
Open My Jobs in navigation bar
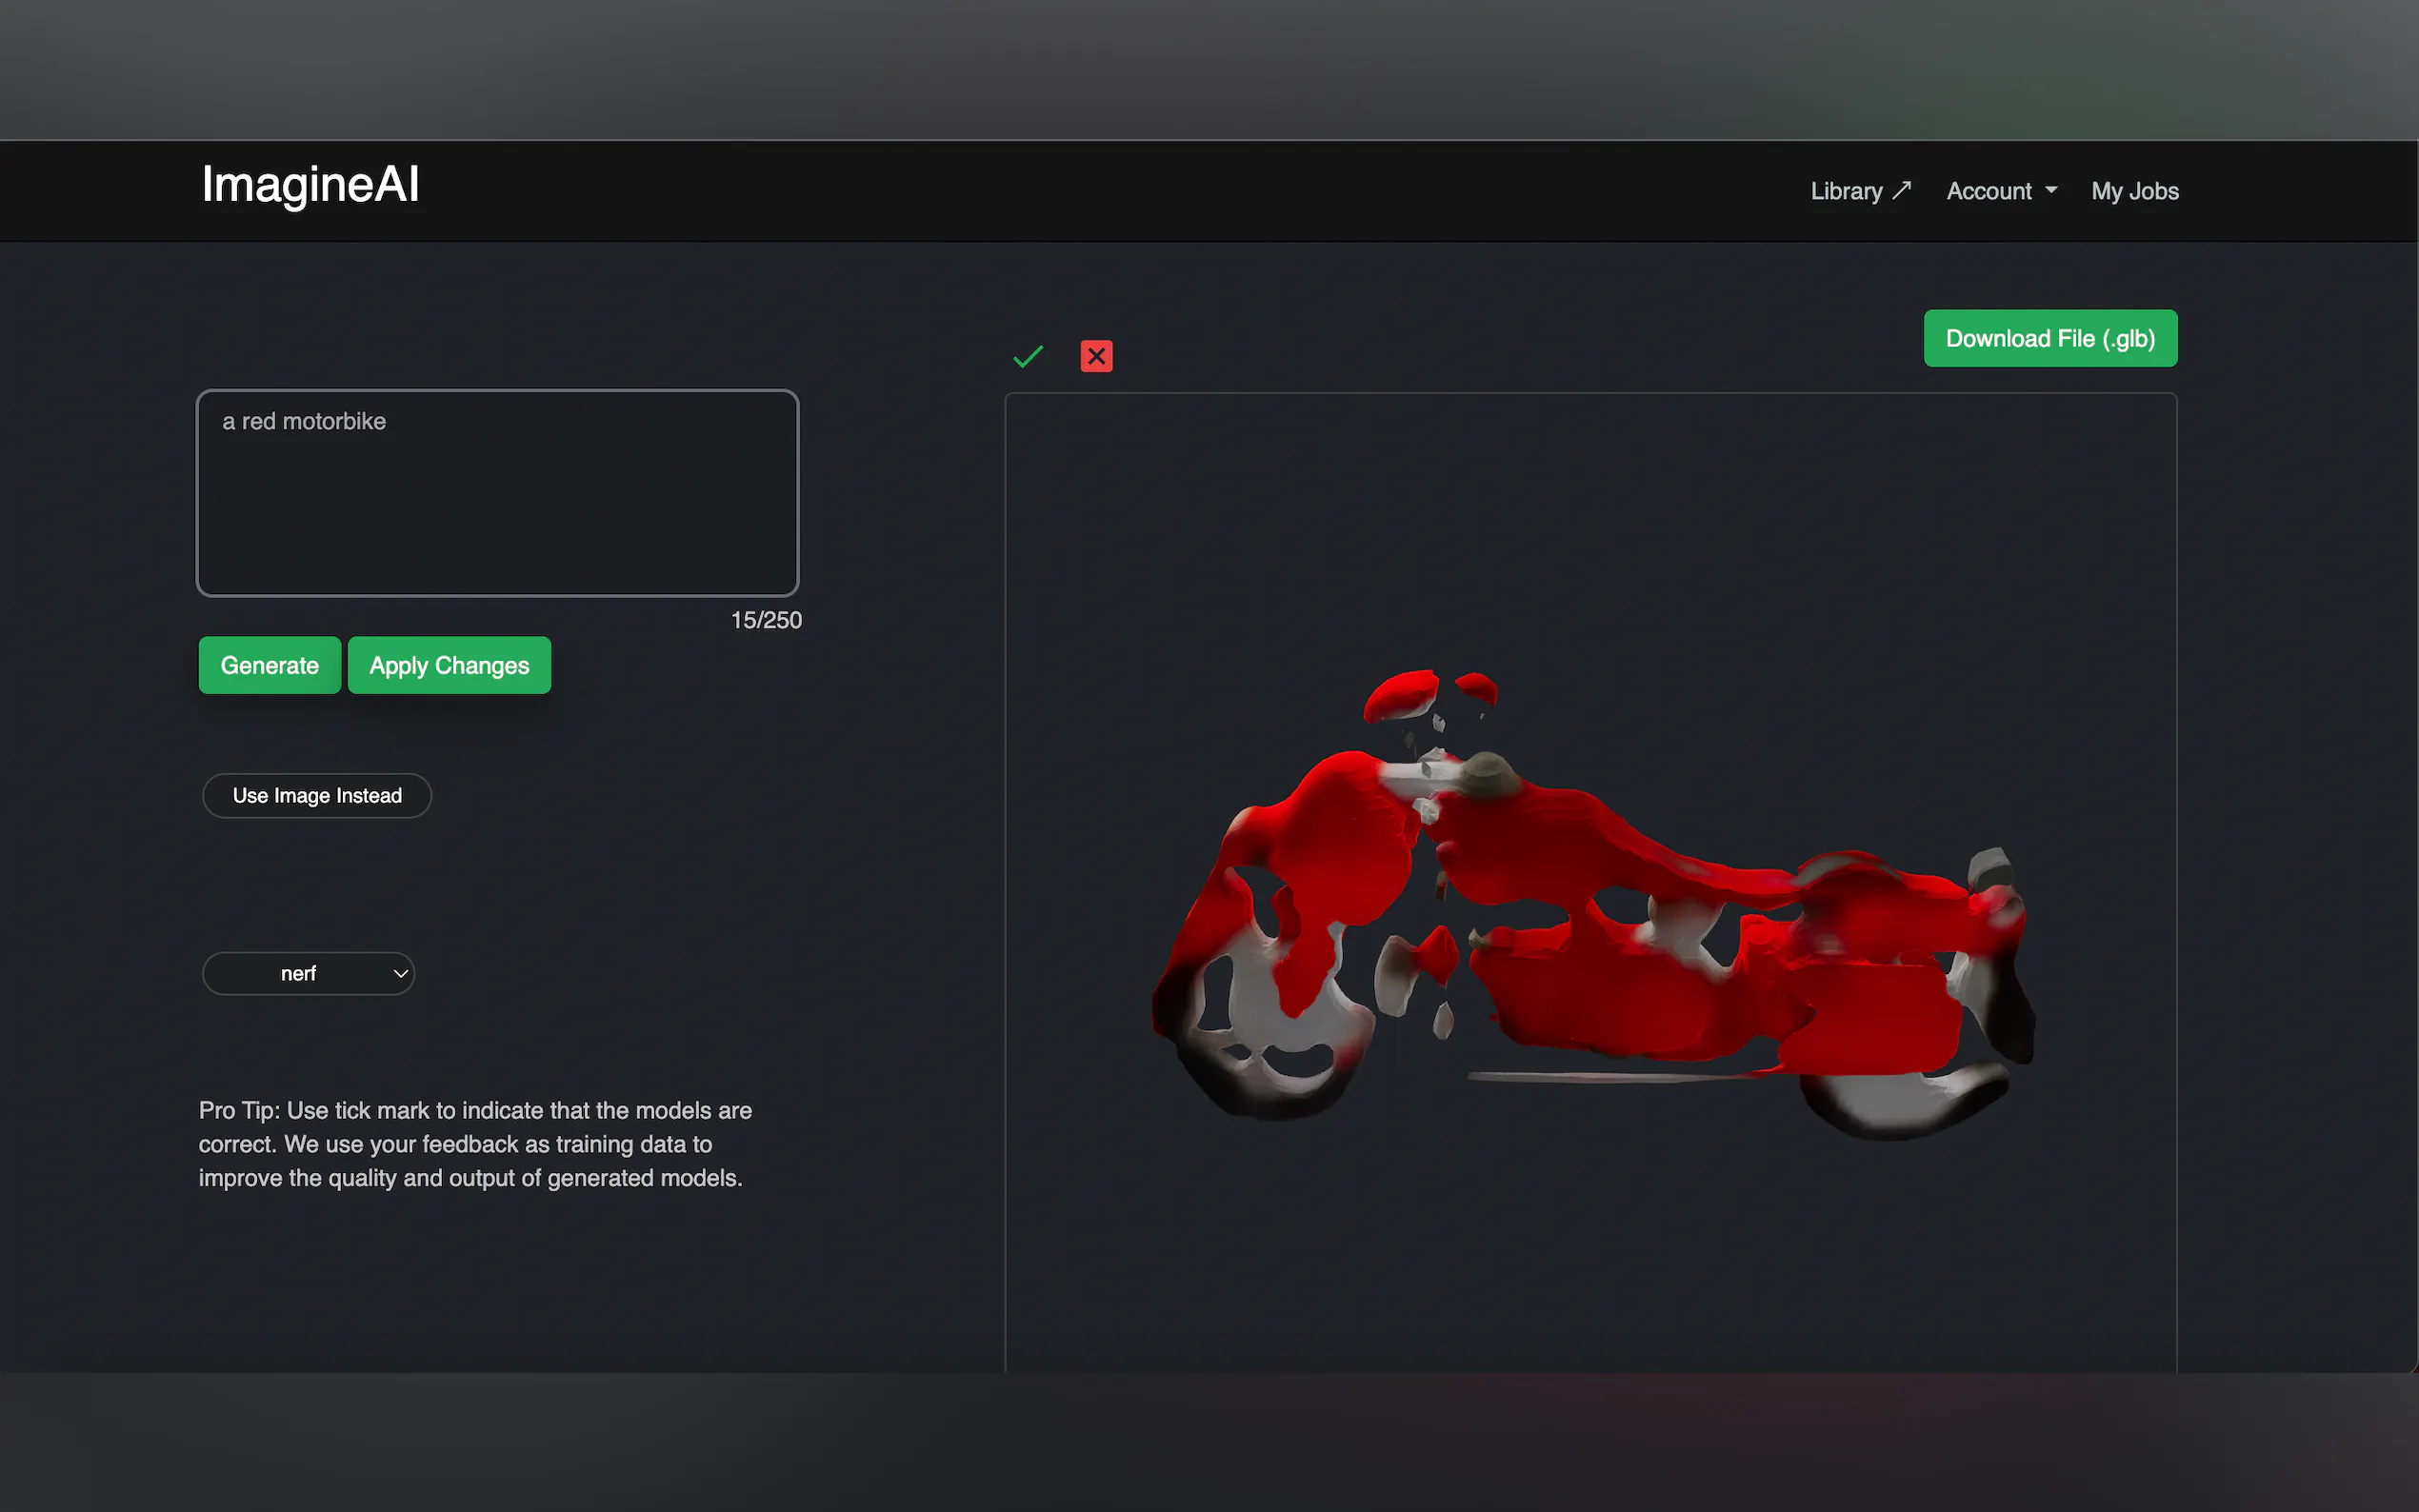[x=2134, y=190]
